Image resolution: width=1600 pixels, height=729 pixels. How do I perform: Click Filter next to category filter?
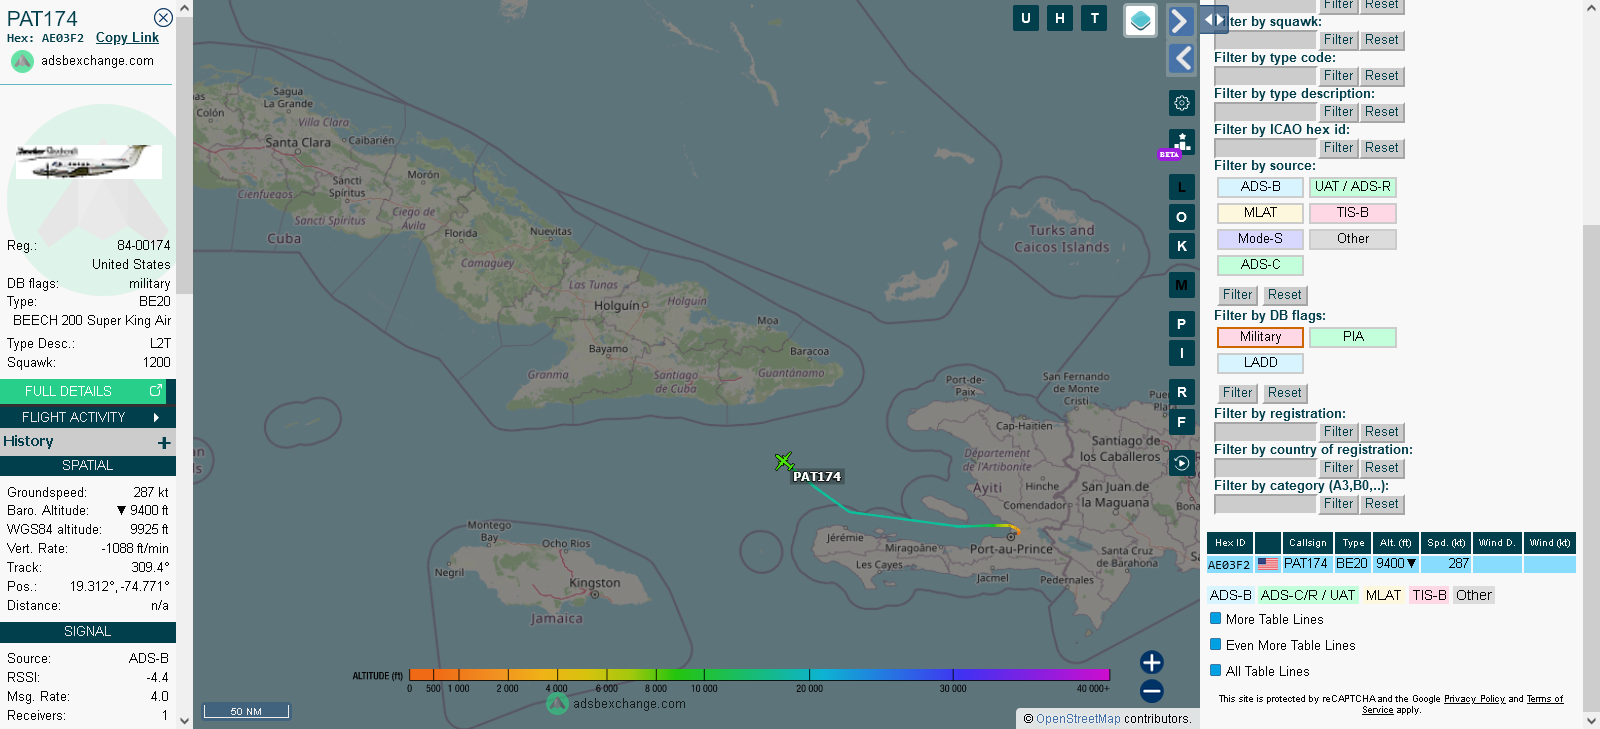pos(1338,504)
